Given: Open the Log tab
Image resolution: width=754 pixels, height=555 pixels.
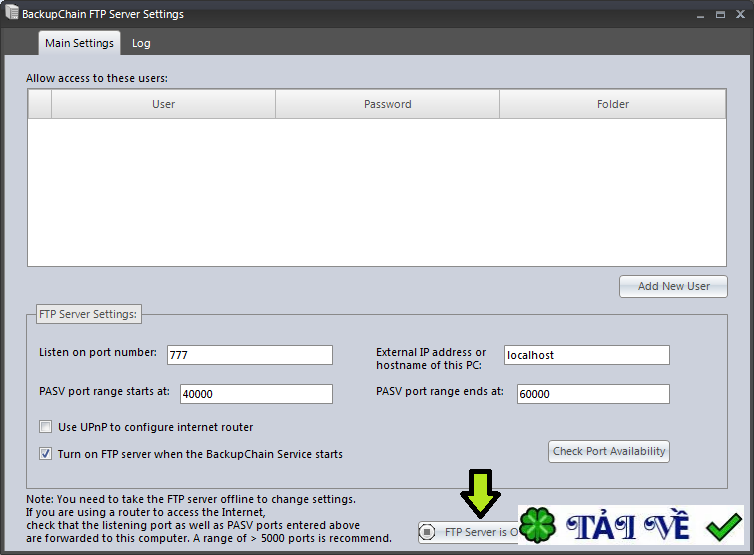Looking at the screenshot, I should click(141, 43).
